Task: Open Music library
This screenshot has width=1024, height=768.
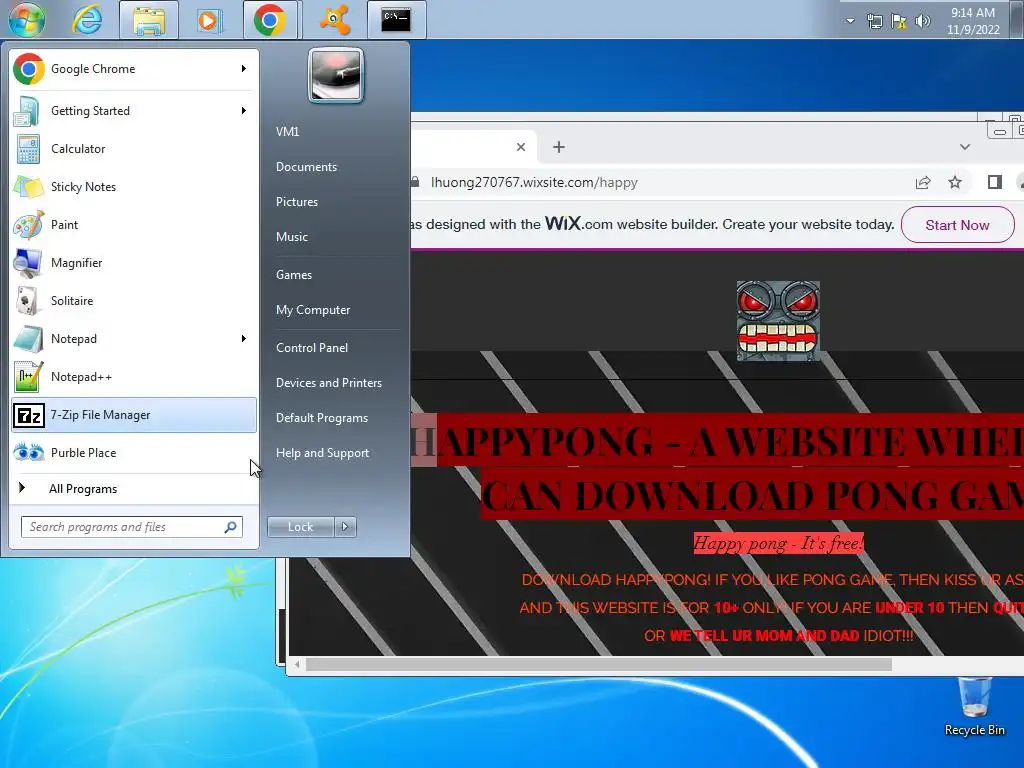Action: [291, 237]
